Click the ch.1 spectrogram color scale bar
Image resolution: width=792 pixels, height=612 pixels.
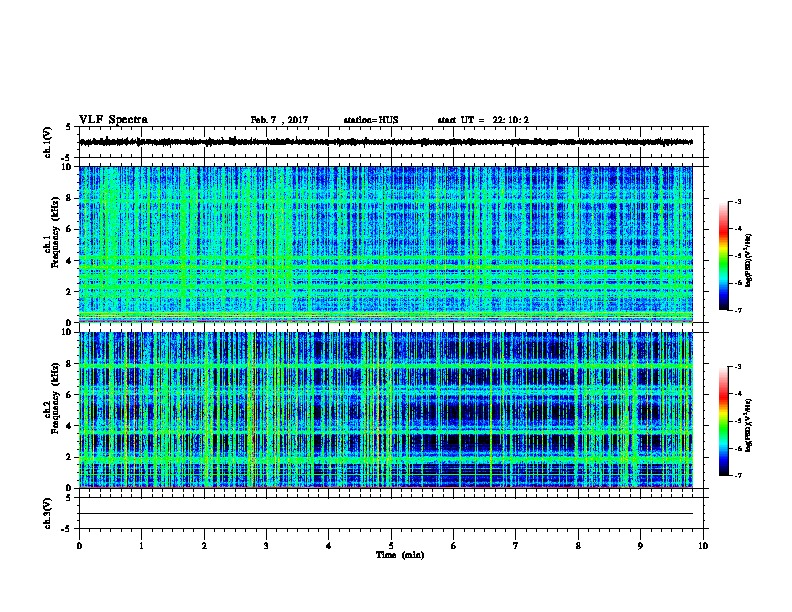coord(723,256)
